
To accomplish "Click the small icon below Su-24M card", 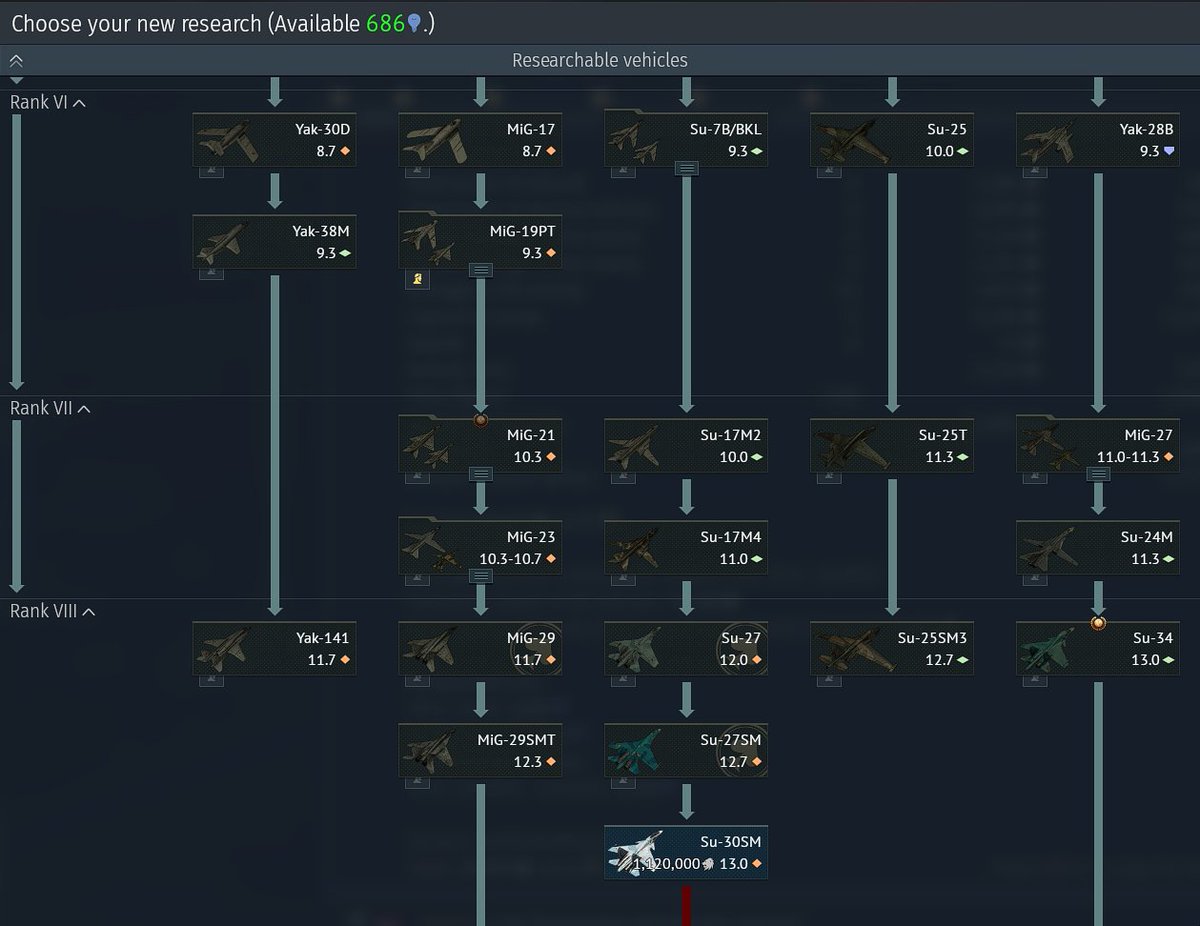I will 1036,579.
